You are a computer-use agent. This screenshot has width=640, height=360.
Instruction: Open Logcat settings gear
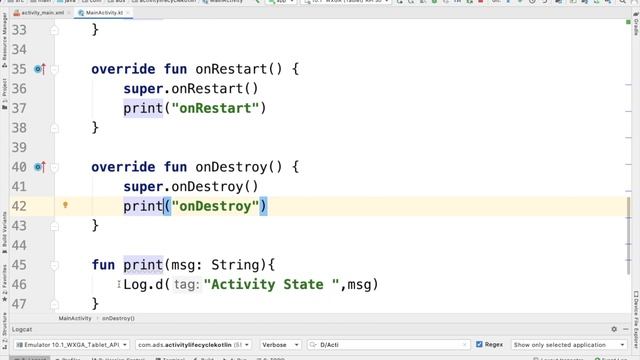(614, 329)
